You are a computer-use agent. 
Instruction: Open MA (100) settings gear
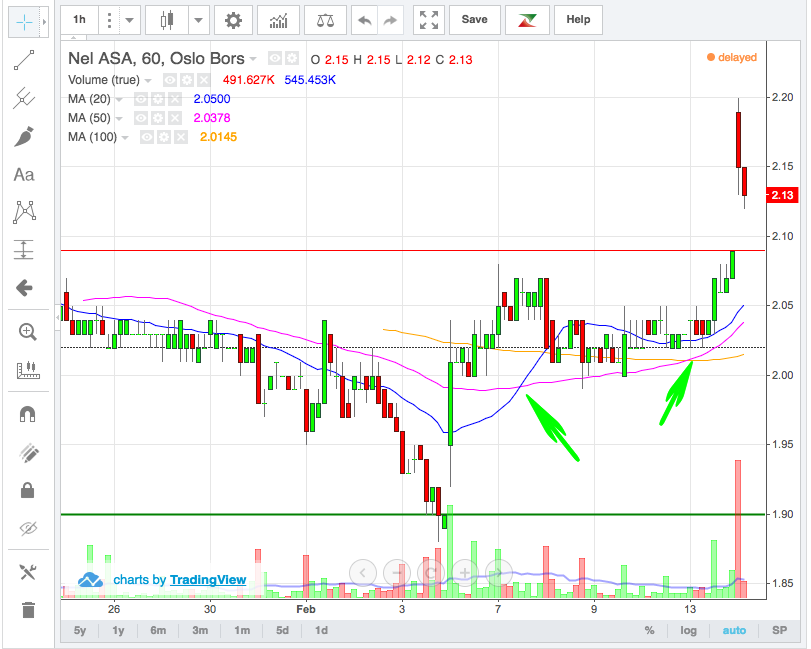[164, 138]
